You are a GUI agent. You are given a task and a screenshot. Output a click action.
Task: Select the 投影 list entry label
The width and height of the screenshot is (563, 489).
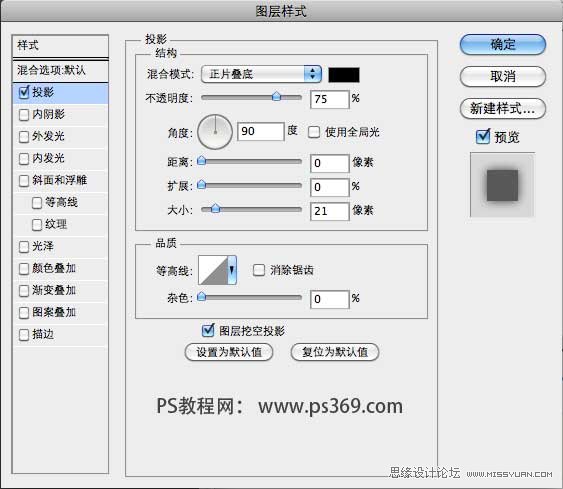(x=43, y=92)
